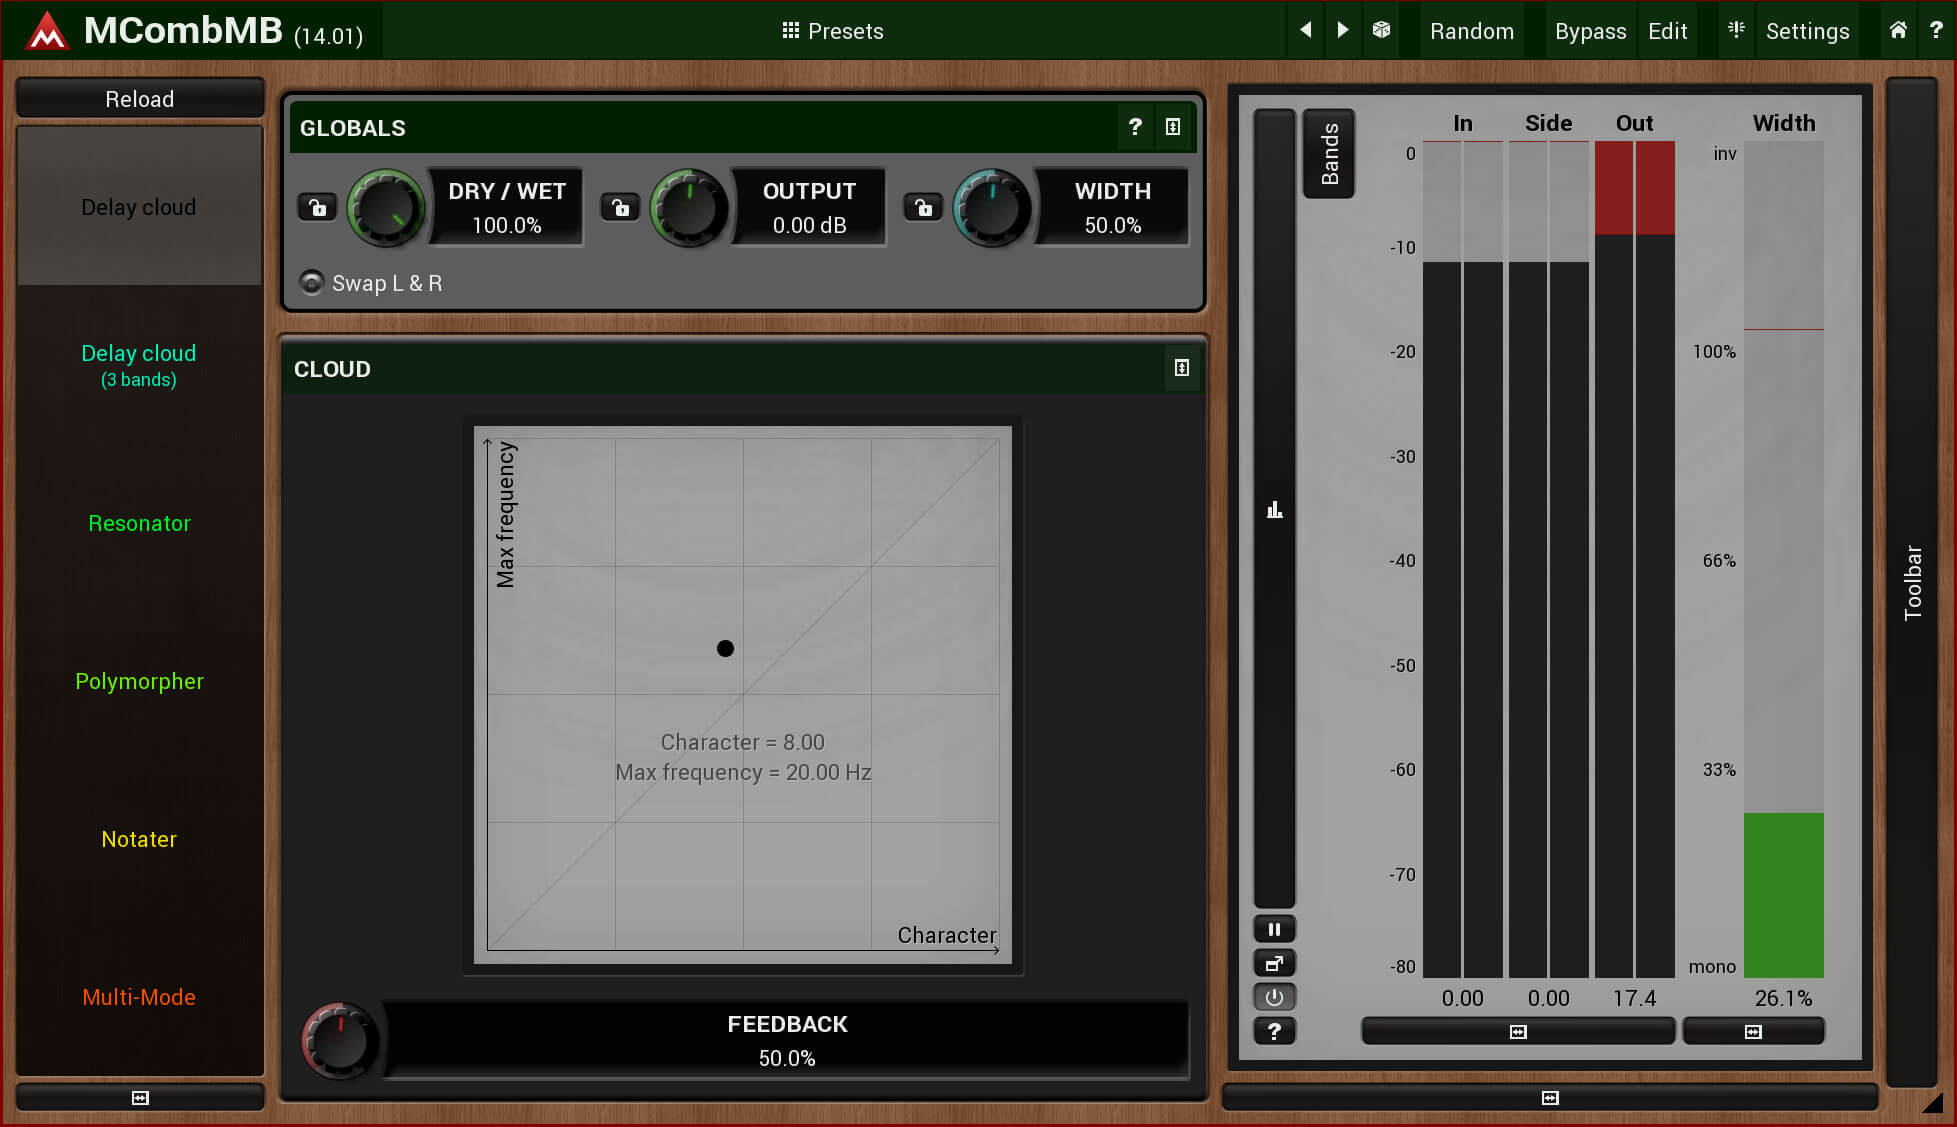Load the next preset arrow
This screenshot has width=1957, height=1127.
coord(1343,30)
